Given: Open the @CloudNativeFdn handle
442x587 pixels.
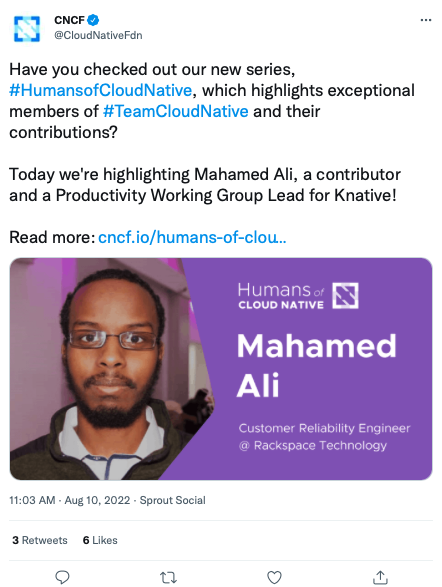Looking at the screenshot, I should tap(98, 35).
